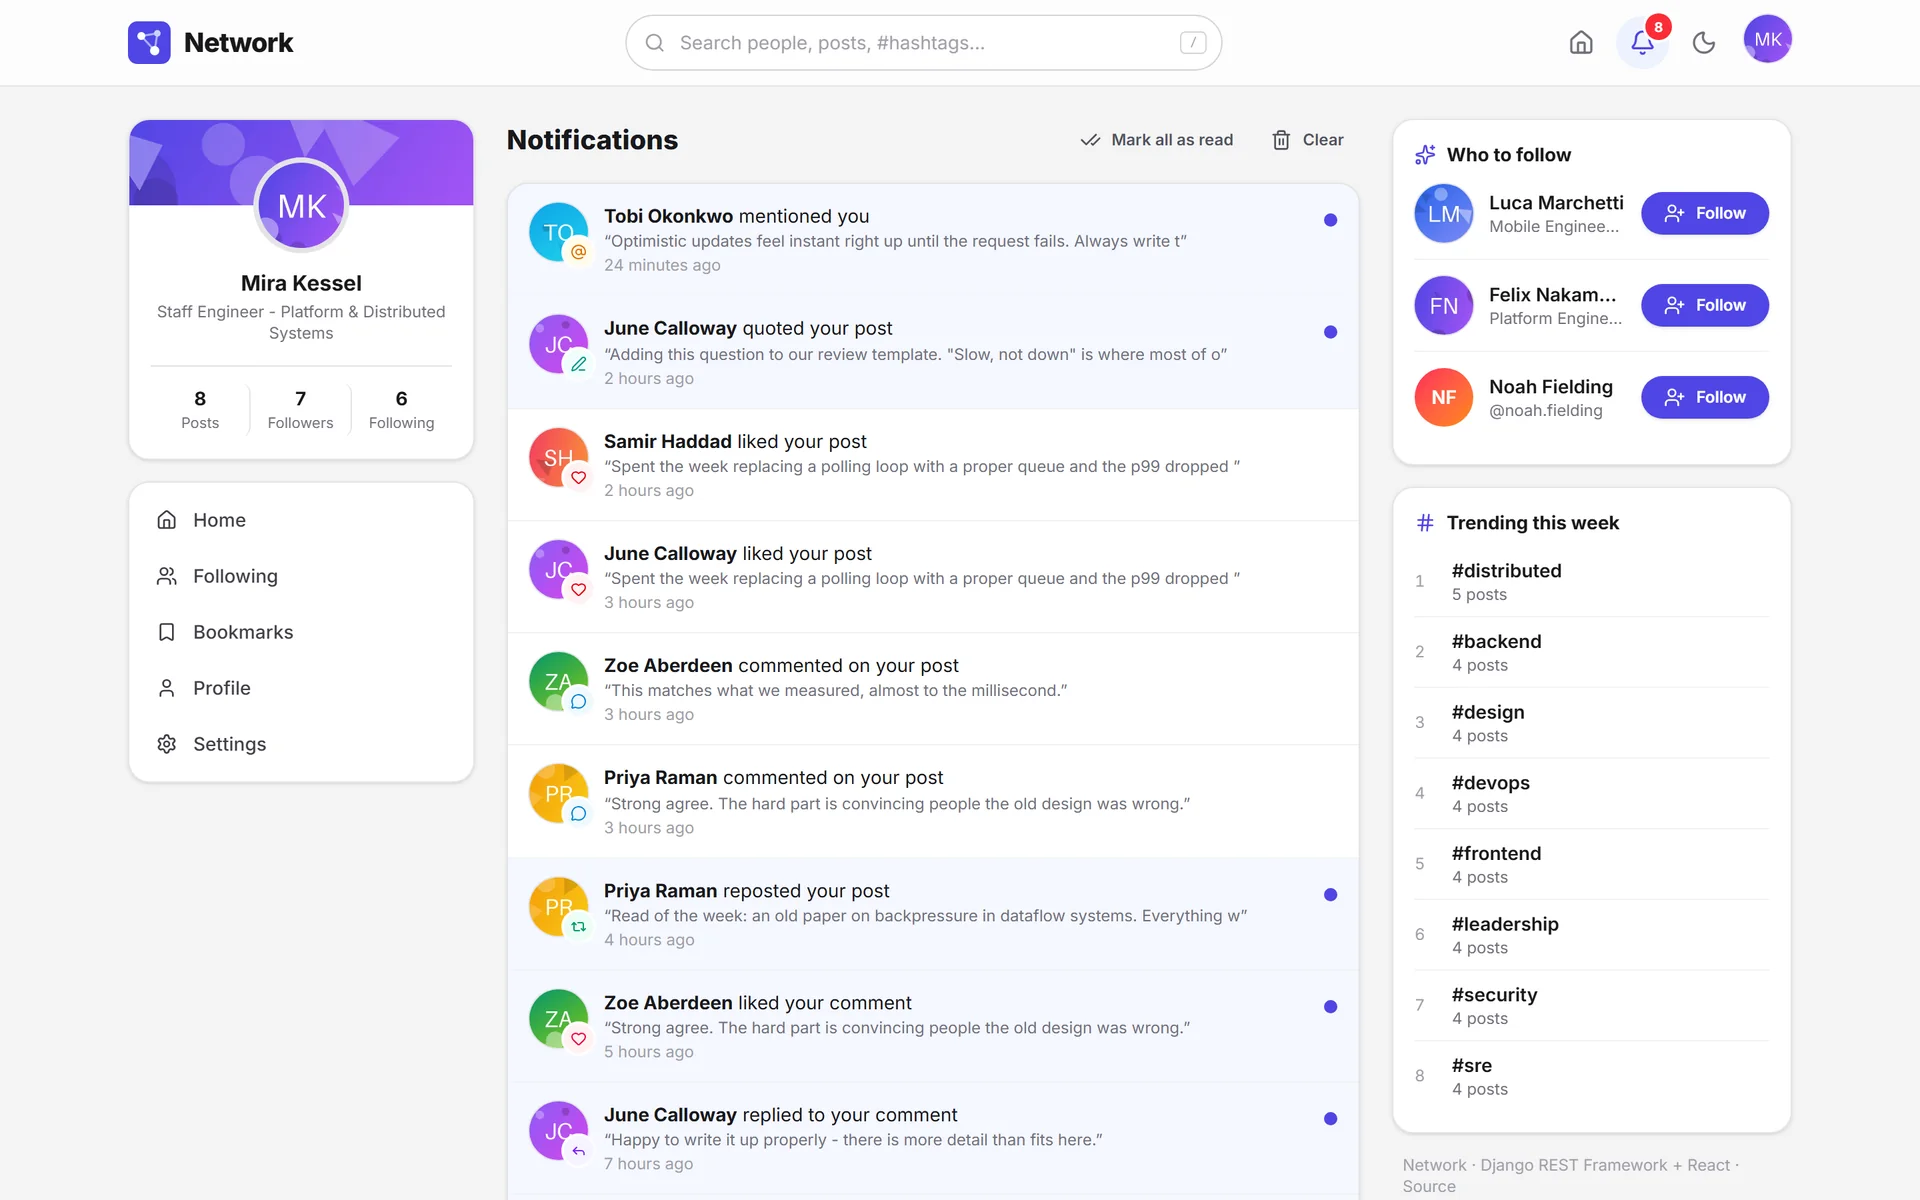Click the search magnifier icon
1920x1200 pixels.
tap(655, 43)
